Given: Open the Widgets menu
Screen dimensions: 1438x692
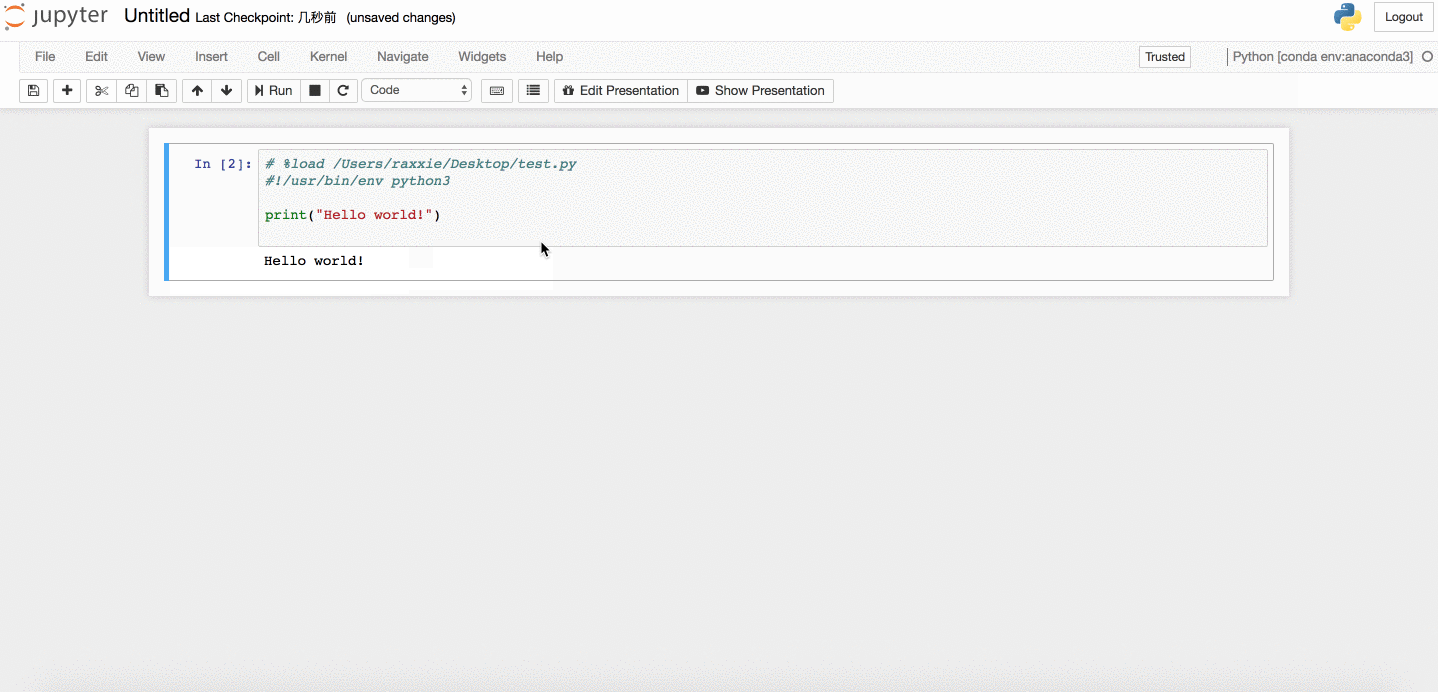Looking at the screenshot, I should pyautogui.click(x=482, y=57).
